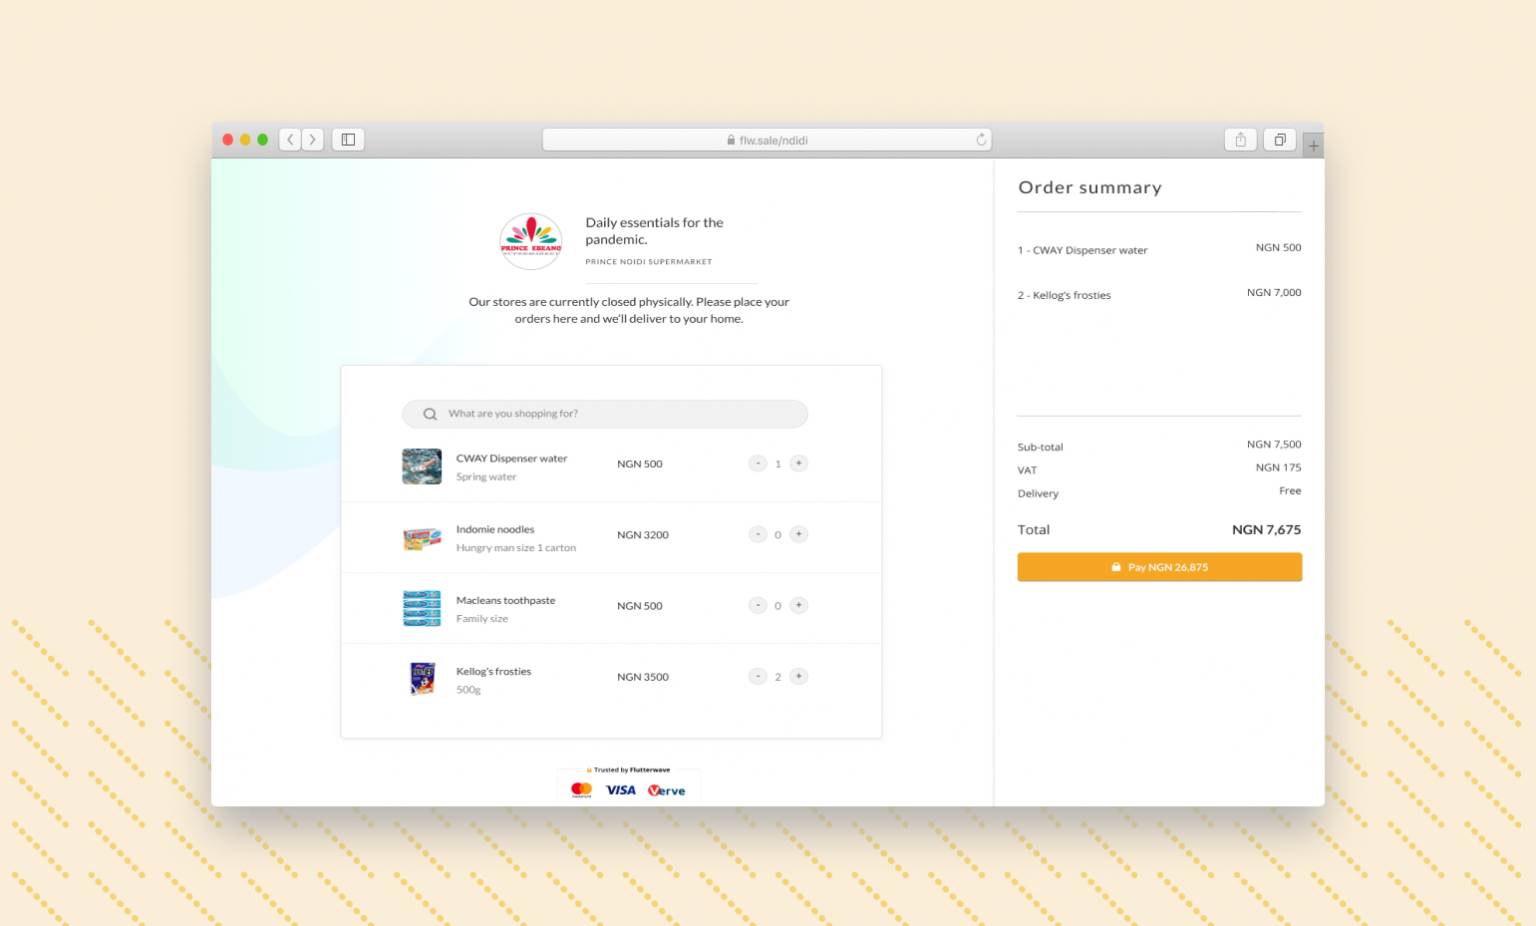
Task: Click the Prince Ebeano supermarket logo
Action: [530, 240]
